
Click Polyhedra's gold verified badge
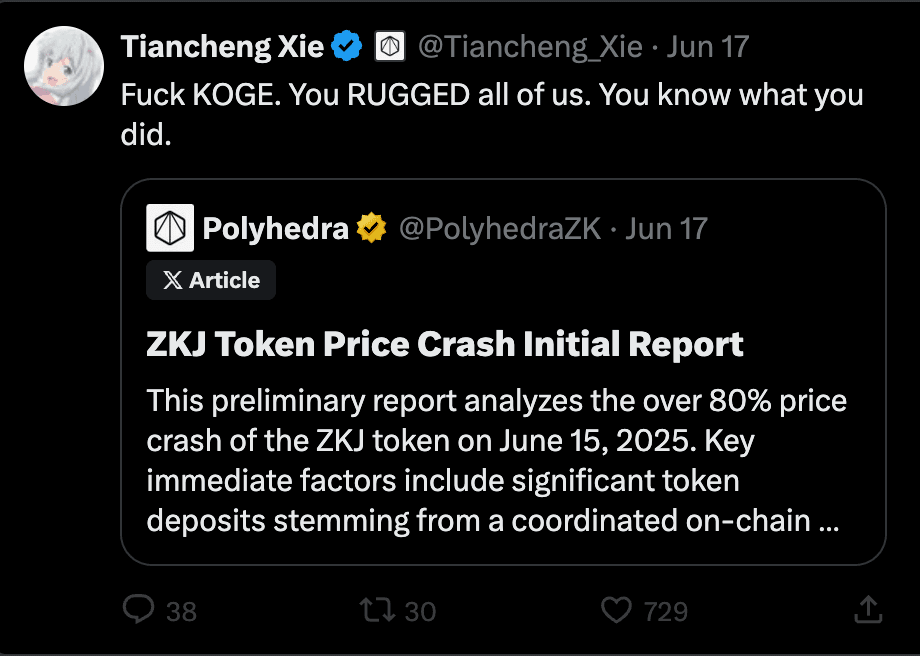pyautogui.click(x=371, y=228)
